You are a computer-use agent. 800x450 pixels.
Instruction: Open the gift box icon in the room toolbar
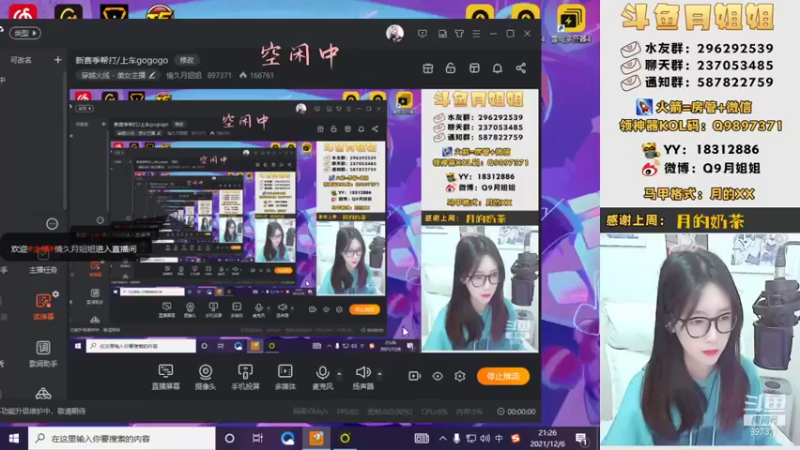click(428, 68)
